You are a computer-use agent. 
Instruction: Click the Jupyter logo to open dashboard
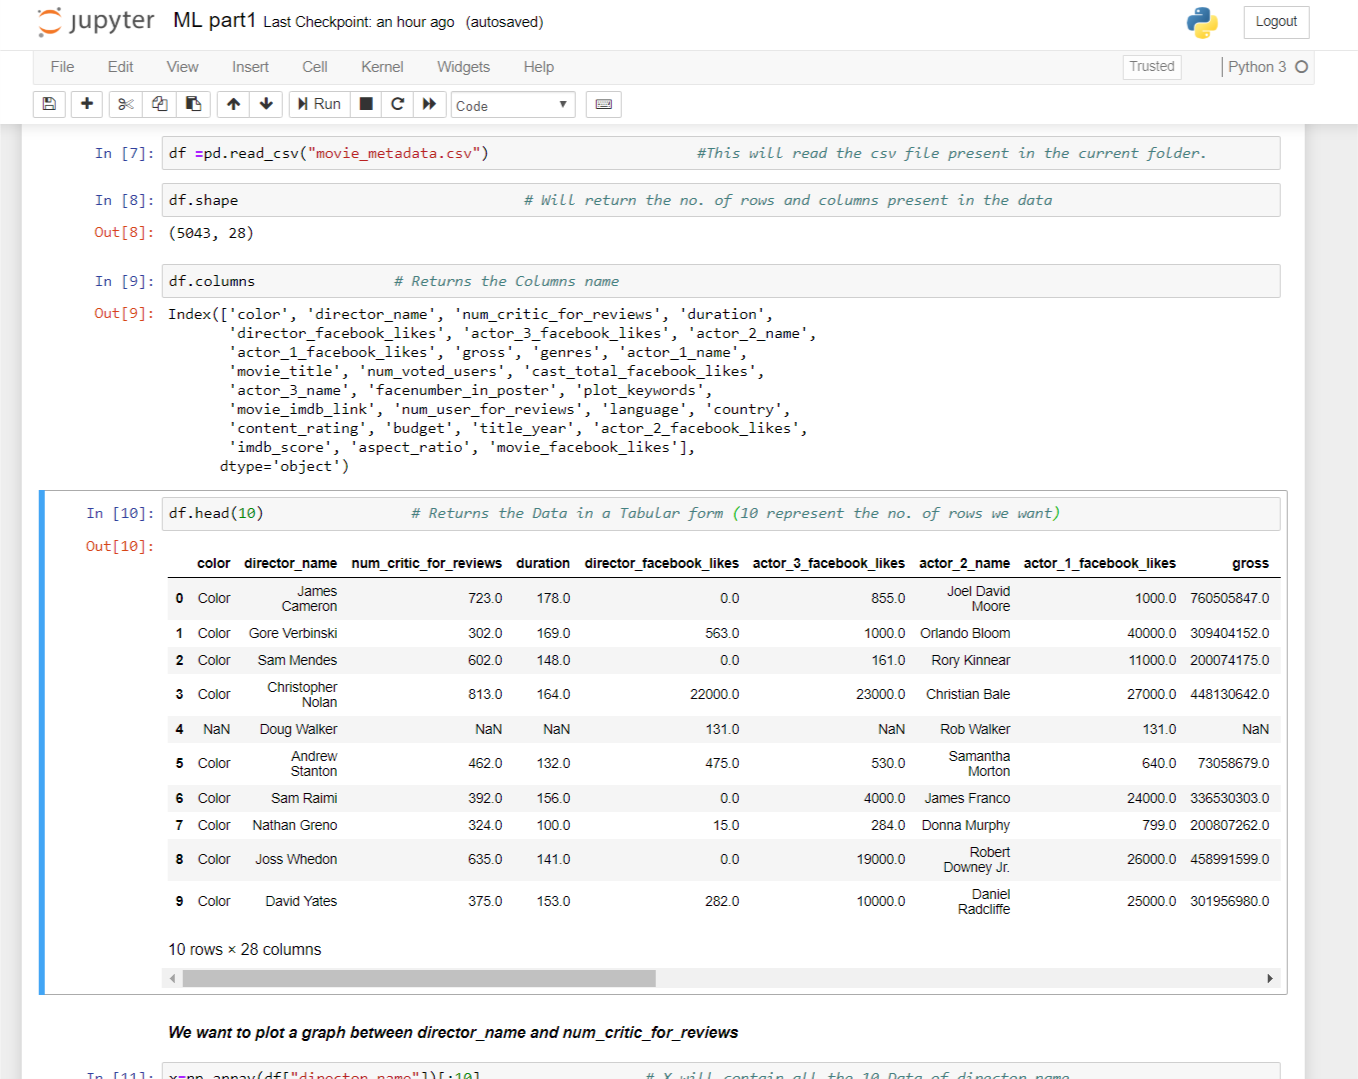tap(96, 21)
